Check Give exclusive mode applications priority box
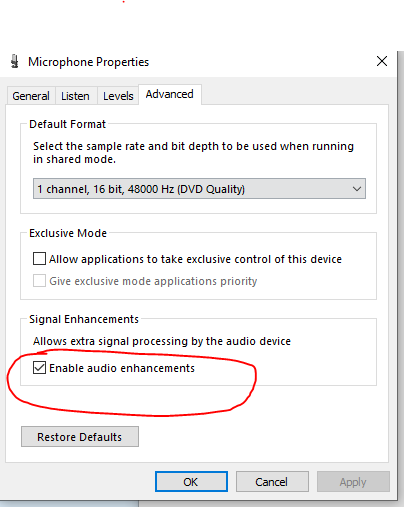 click(39, 281)
